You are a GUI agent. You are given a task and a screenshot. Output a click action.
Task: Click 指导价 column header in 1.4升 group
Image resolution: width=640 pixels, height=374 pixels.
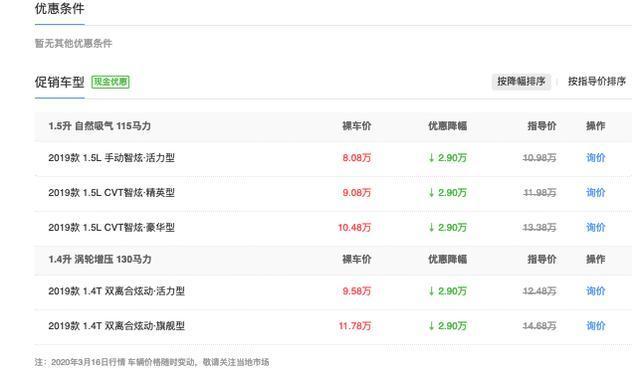(x=542, y=259)
